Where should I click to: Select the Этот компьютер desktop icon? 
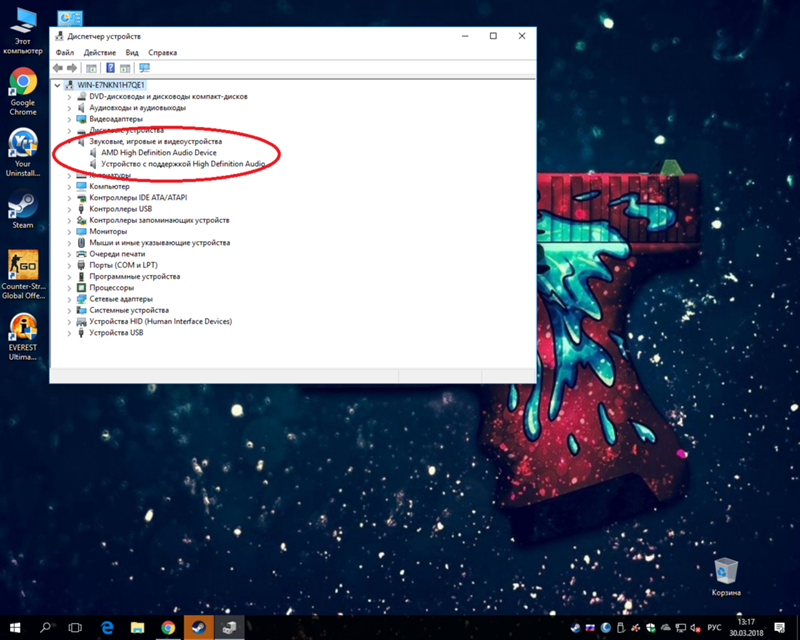(x=23, y=31)
